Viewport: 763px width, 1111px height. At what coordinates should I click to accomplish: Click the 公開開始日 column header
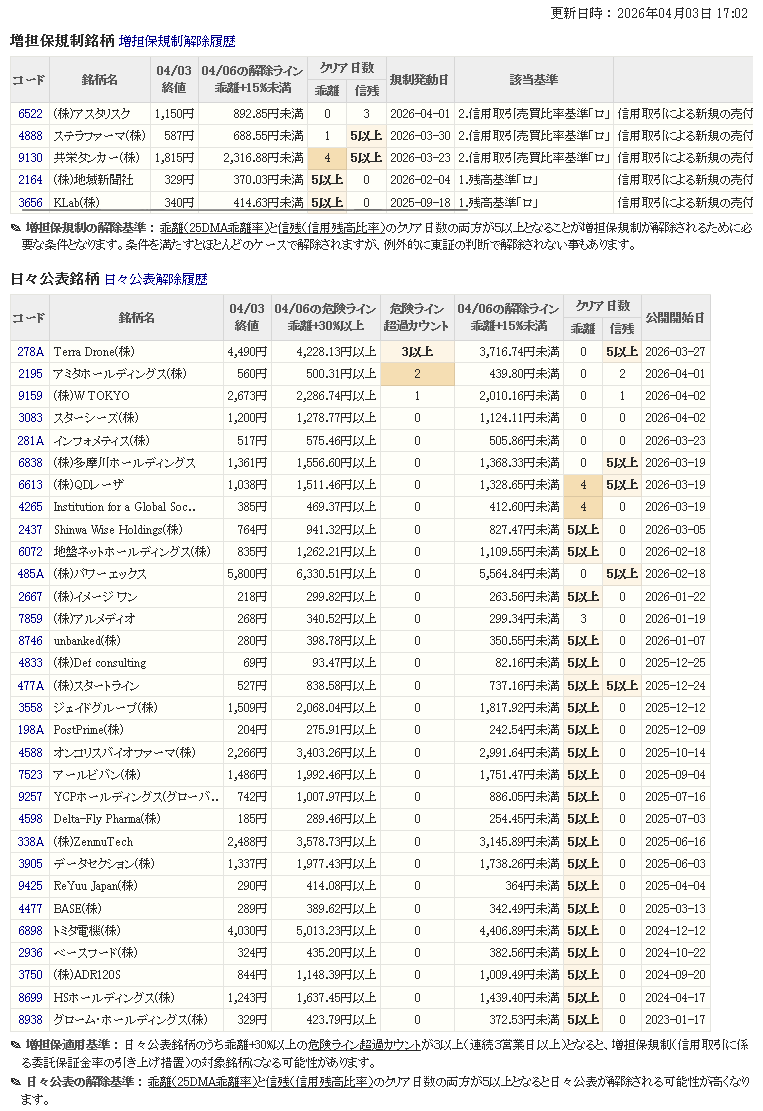674,317
